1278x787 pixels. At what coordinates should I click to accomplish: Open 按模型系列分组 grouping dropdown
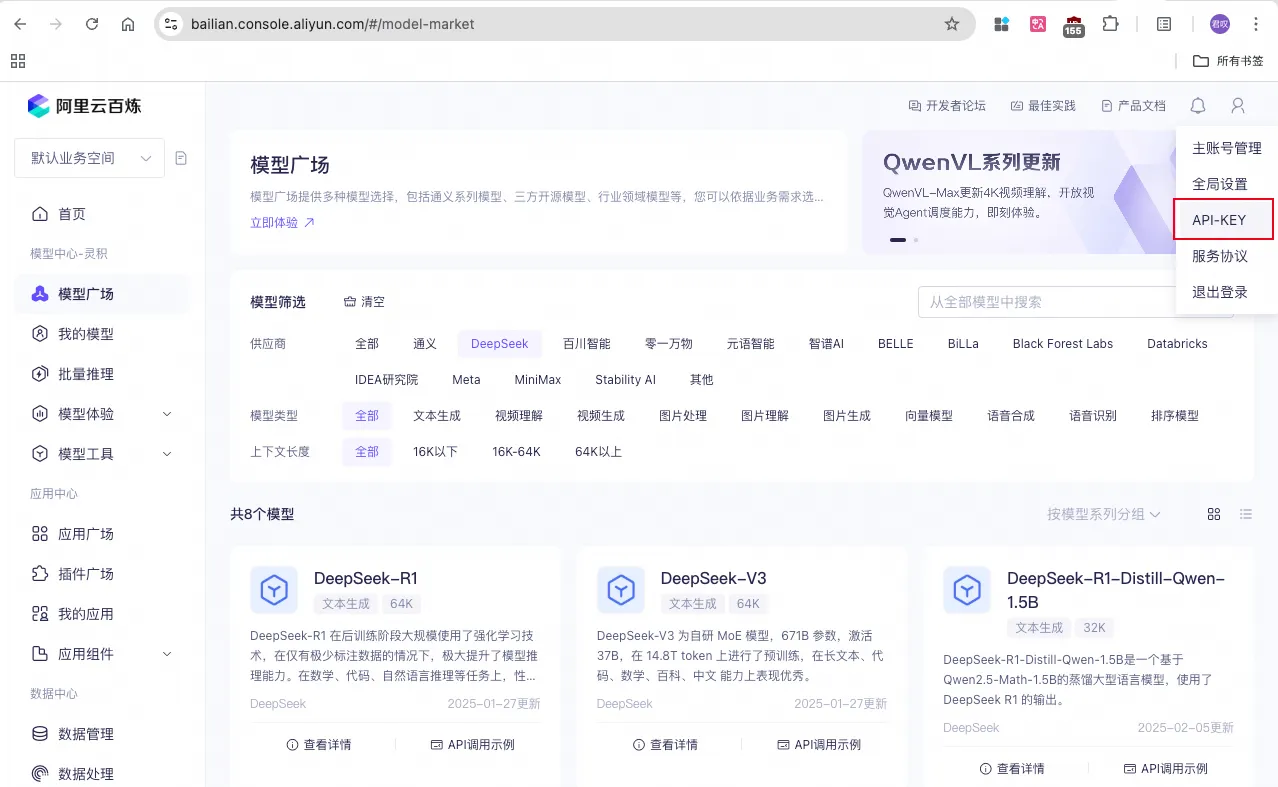click(1104, 514)
